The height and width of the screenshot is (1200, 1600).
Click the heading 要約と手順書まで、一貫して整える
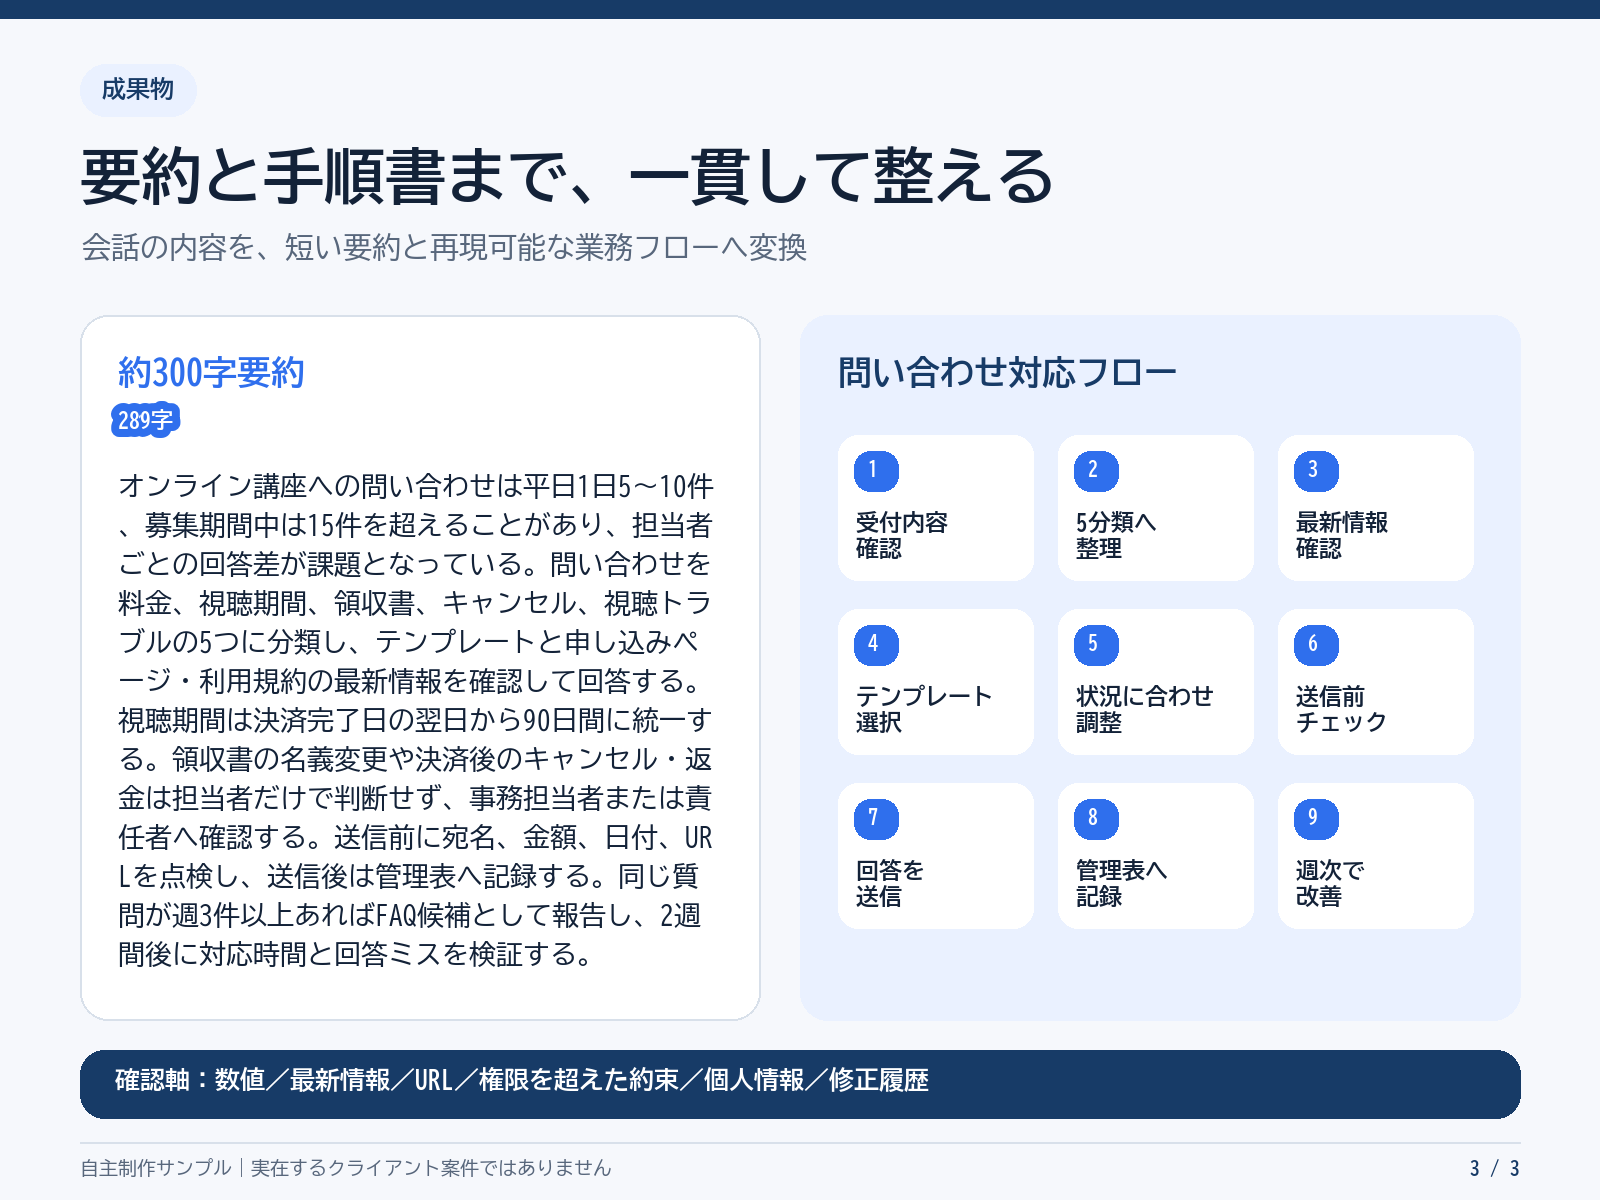567,177
